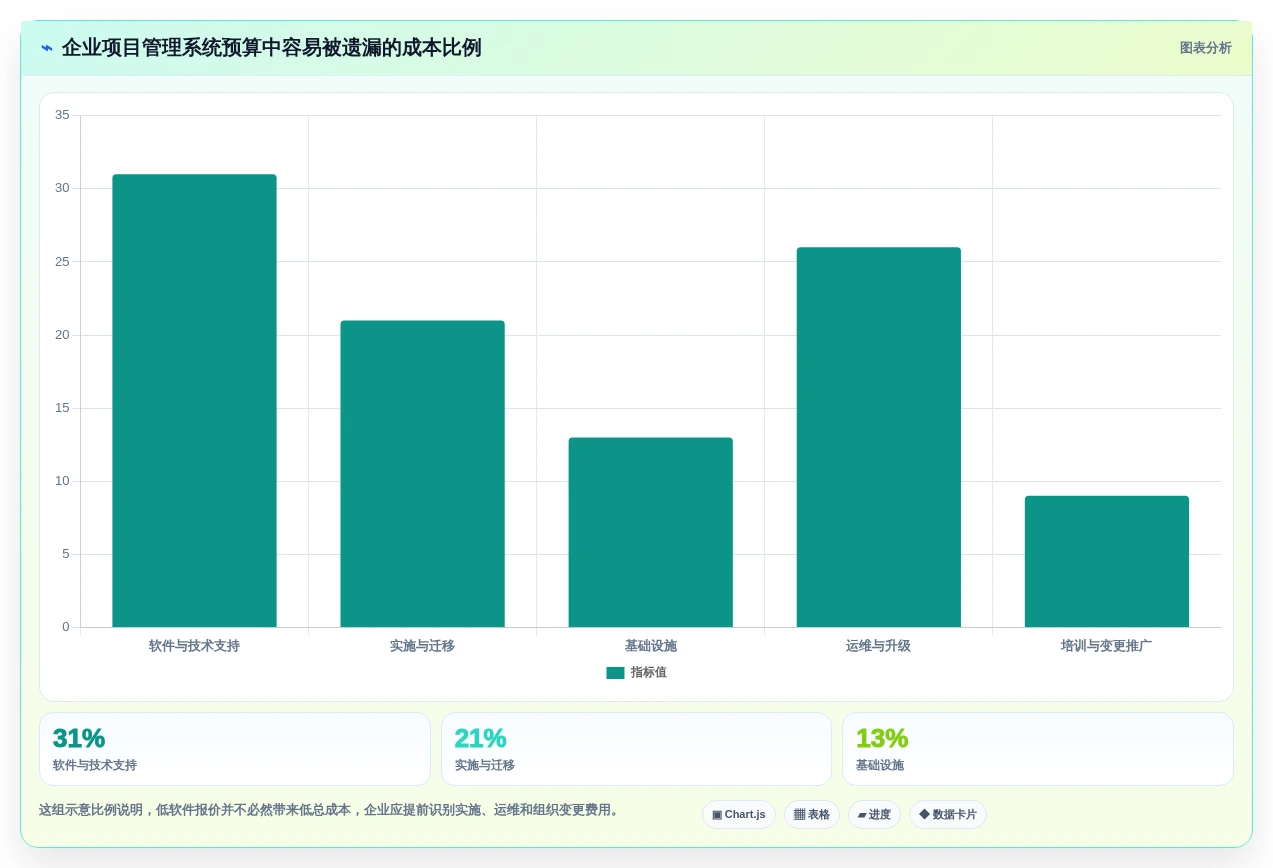Click the chart title 企业项目管理系统预算中容易被遗漏的成本比例
Image resolution: width=1273 pixels, height=868 pixels.
coord(271,48)
